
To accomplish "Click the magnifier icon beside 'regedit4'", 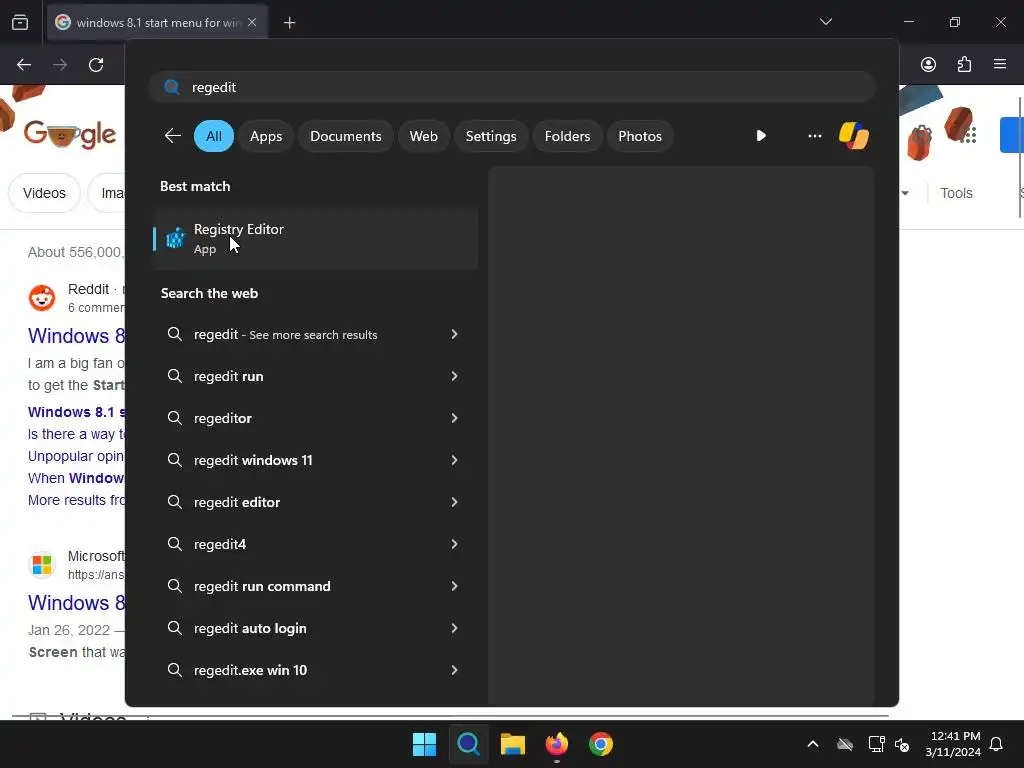I will [x=174, y=544].
